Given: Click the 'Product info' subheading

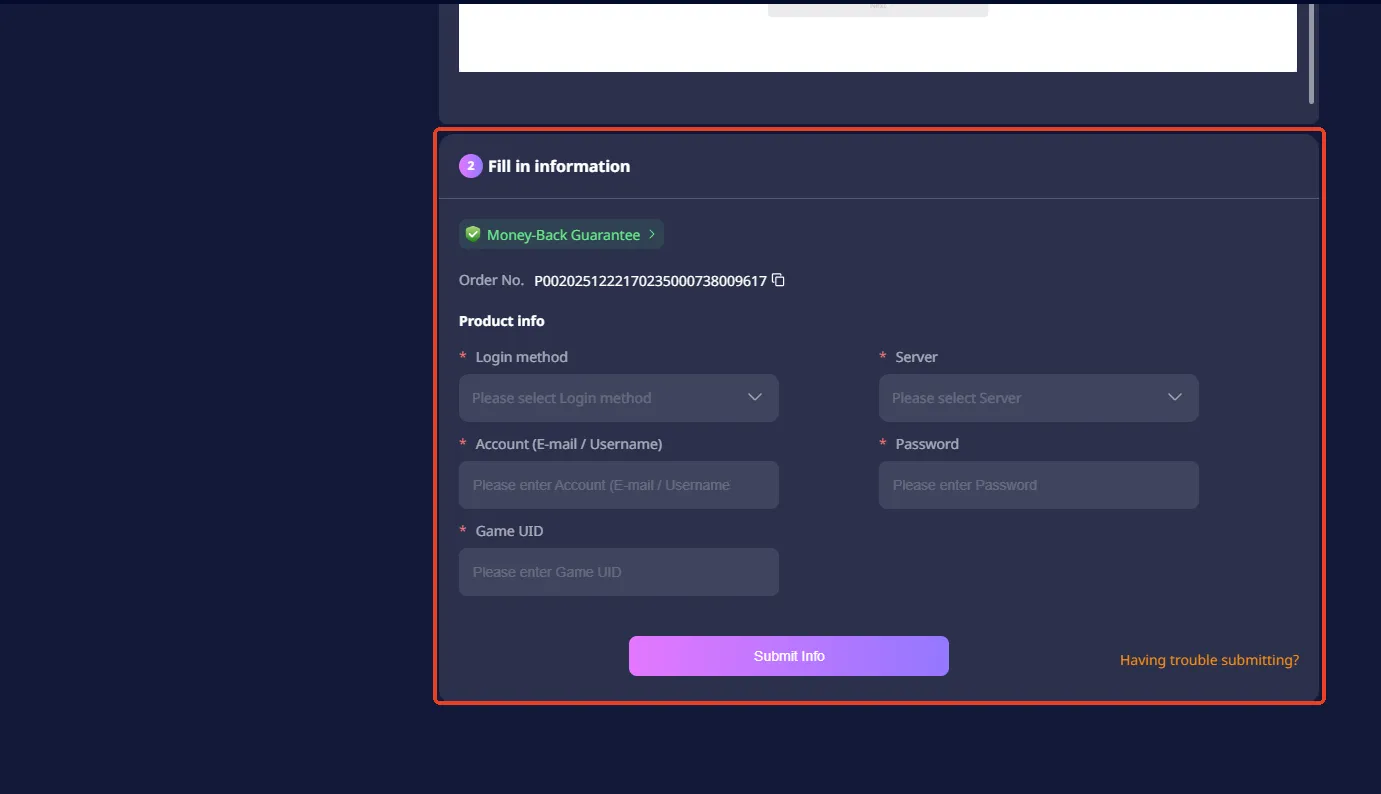Looking at the screenshot, I should [502, 321].
